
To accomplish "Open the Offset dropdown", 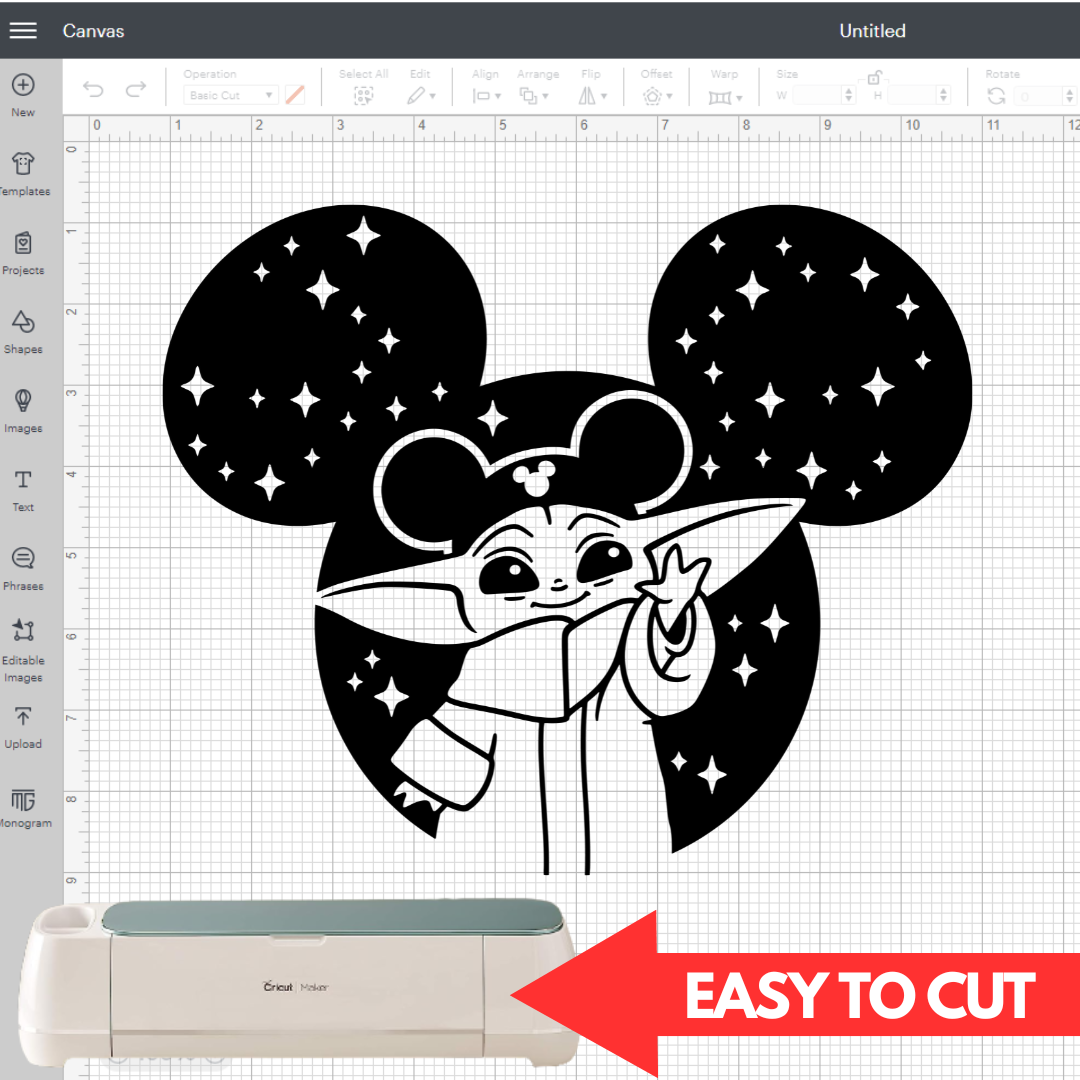I will [657, 96].
